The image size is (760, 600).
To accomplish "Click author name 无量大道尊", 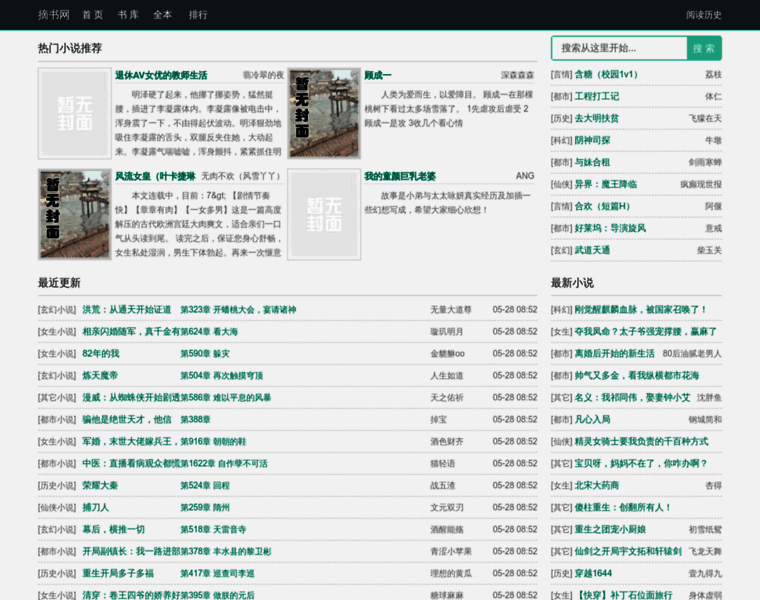I will [x=451, y=310].
